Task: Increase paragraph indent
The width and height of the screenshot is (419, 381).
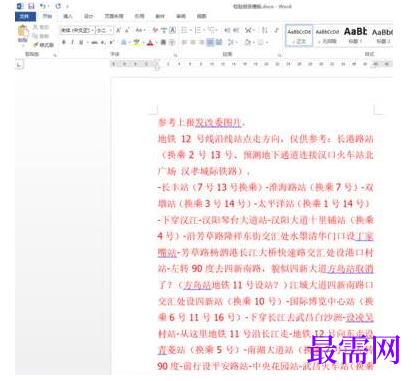Action: pyautogui.click(x=236, y=30)
